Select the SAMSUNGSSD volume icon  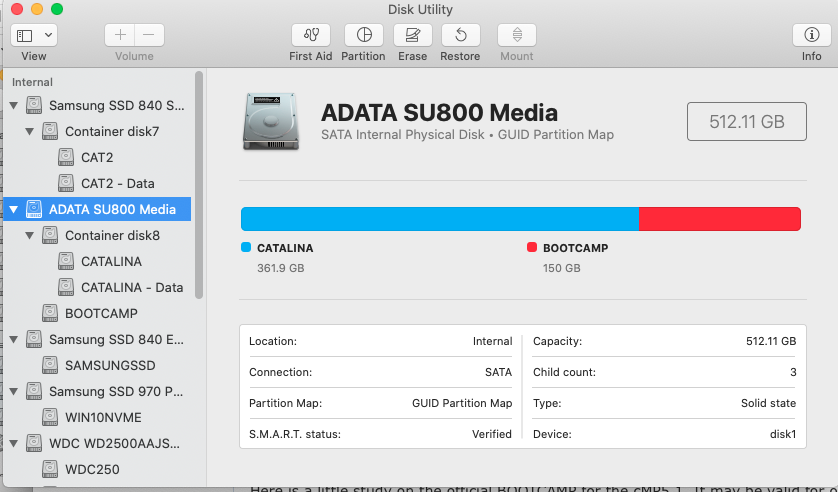click(50, 365)
